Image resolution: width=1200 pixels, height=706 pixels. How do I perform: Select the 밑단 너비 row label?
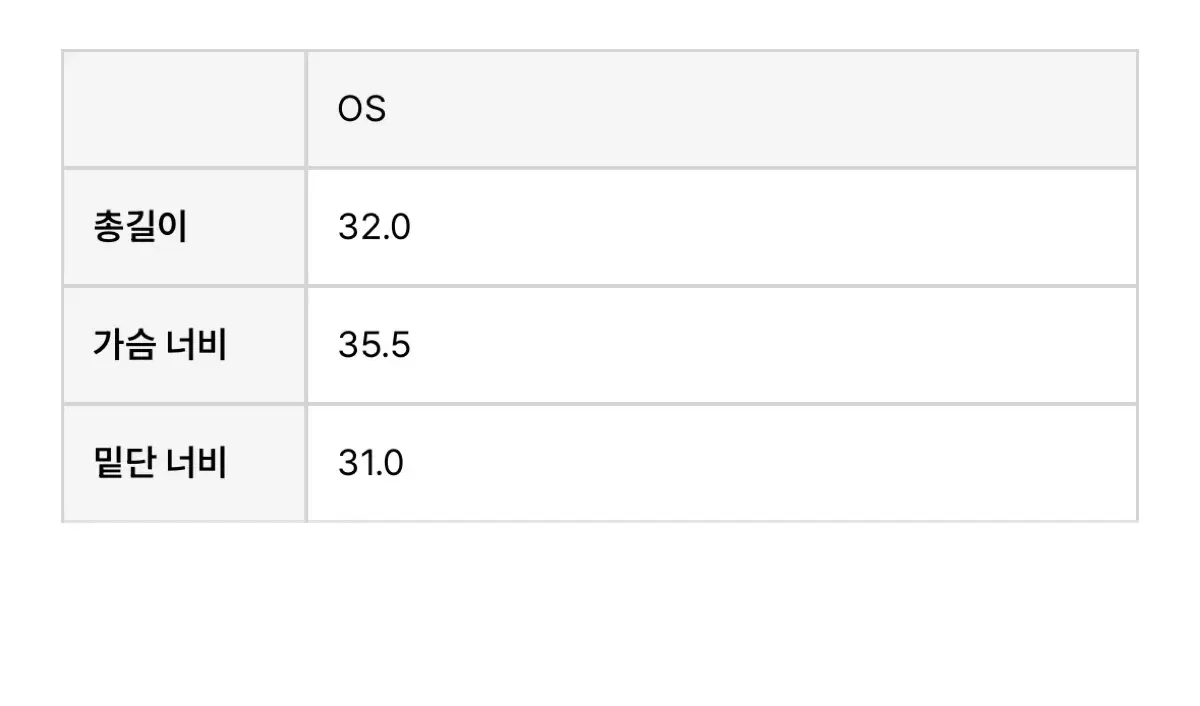pos(160,464)
